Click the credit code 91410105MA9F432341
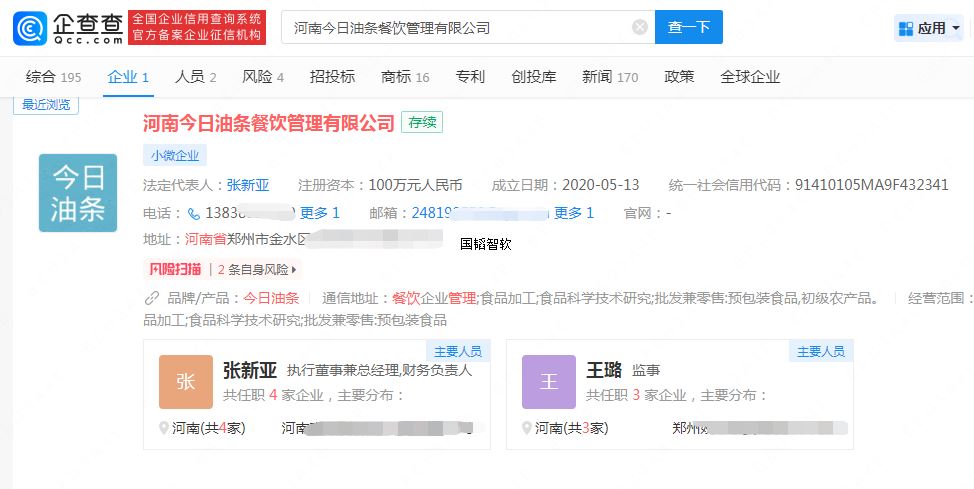 (872, 185)
